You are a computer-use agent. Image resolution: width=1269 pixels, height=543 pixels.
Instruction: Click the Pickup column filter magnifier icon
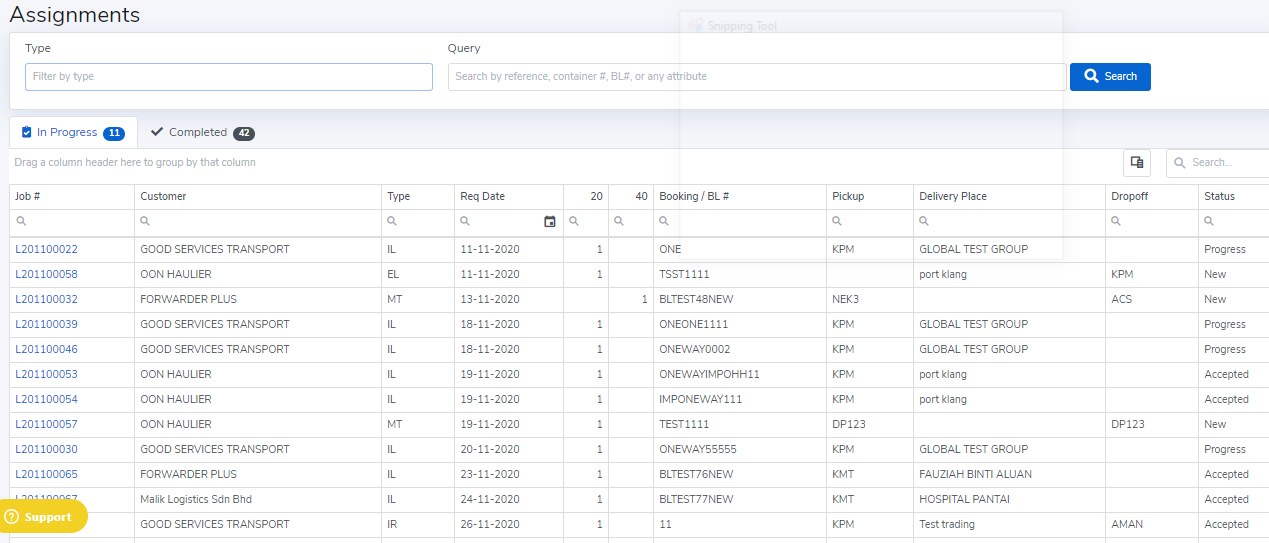pos(838,222)
